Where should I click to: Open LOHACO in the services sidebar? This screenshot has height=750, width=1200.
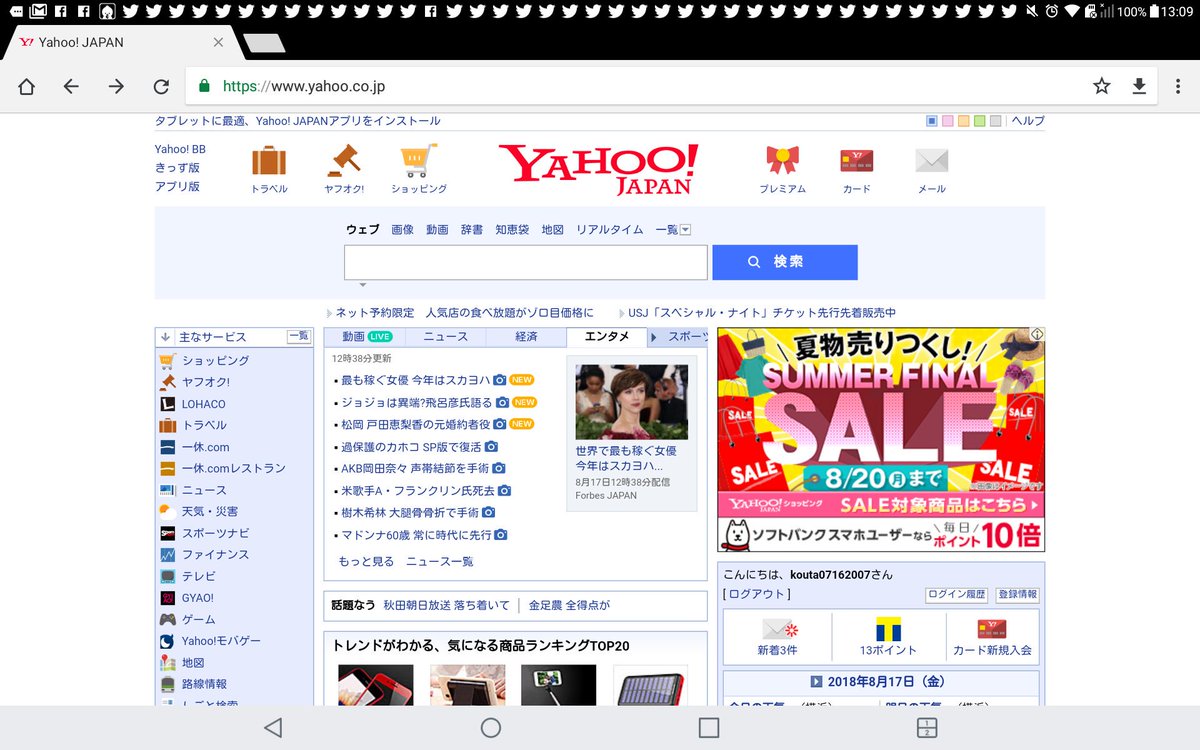[x=204, y=404]
